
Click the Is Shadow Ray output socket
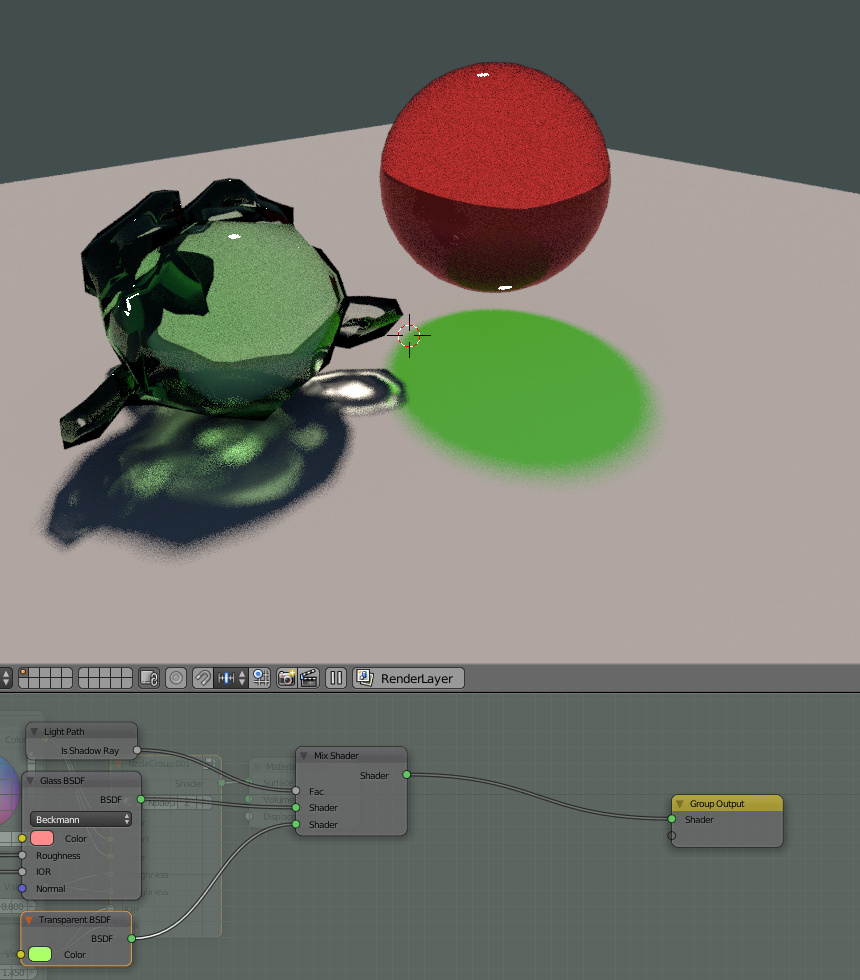click(x=137, y=750)
